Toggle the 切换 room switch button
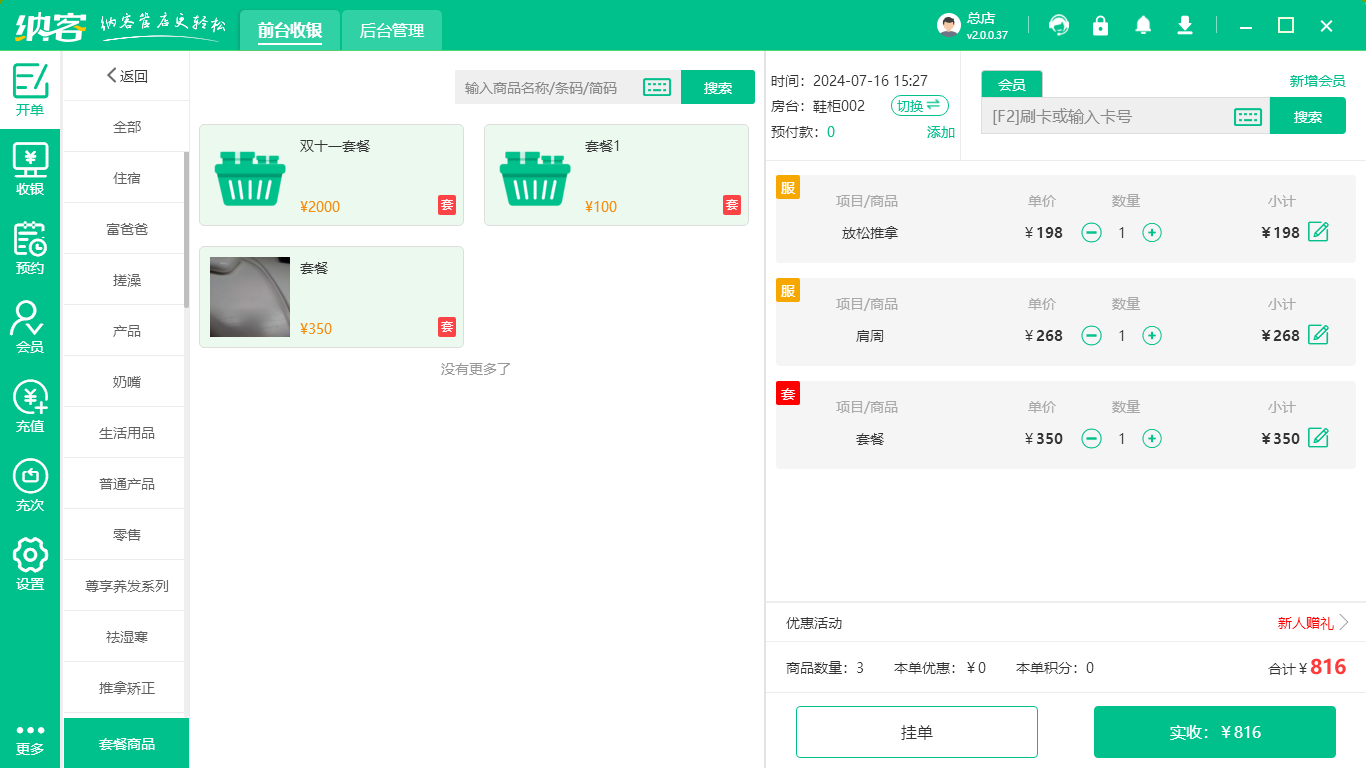The image size is (1366, 768). (918, 105)
